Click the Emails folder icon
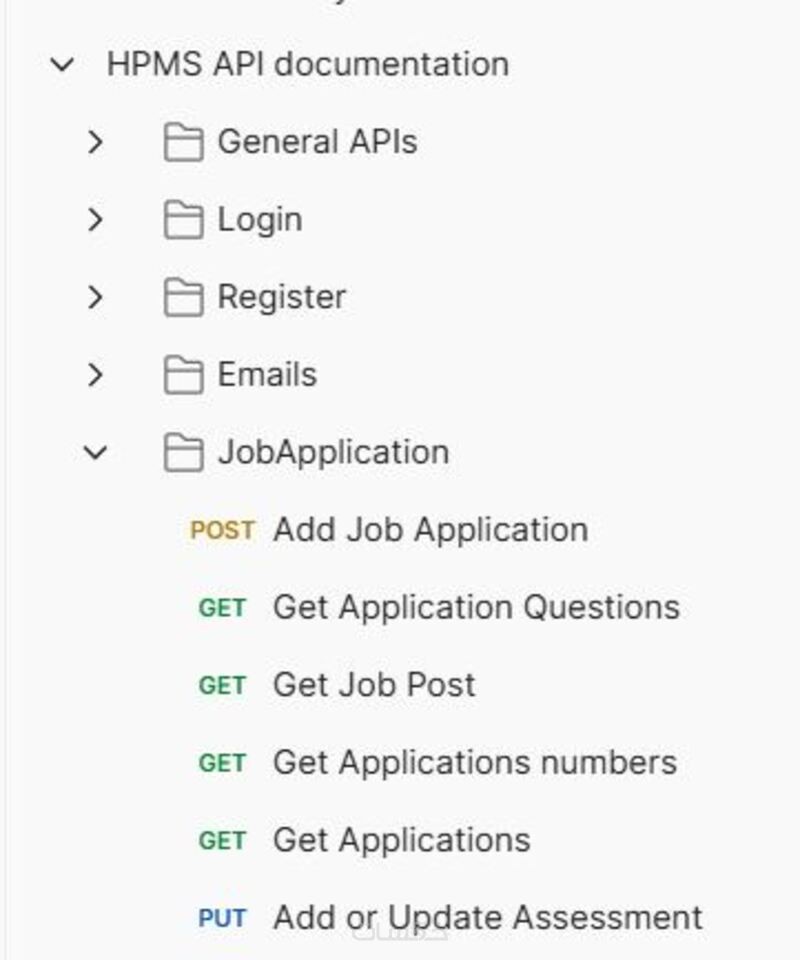 (x=183, y=375)
